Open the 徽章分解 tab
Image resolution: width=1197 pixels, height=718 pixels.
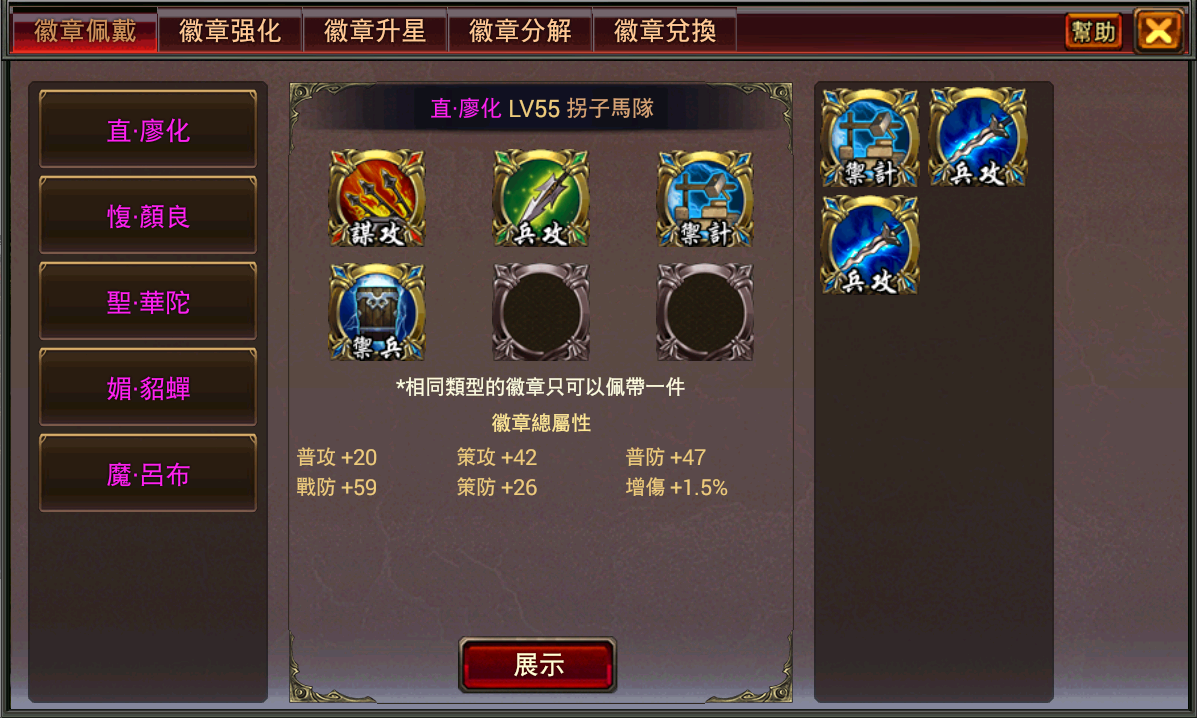pos(520,31)
